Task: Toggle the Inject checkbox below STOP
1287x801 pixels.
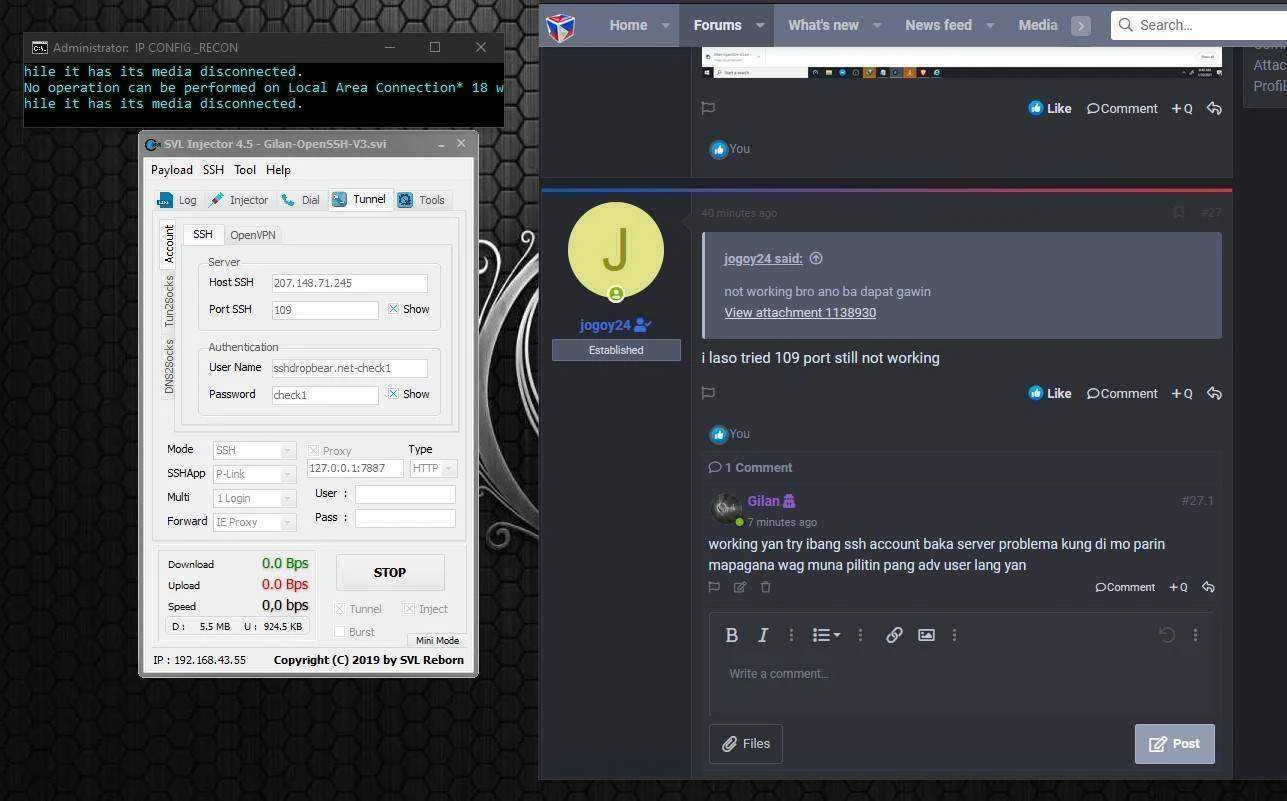Action: (x=409, y=609)
